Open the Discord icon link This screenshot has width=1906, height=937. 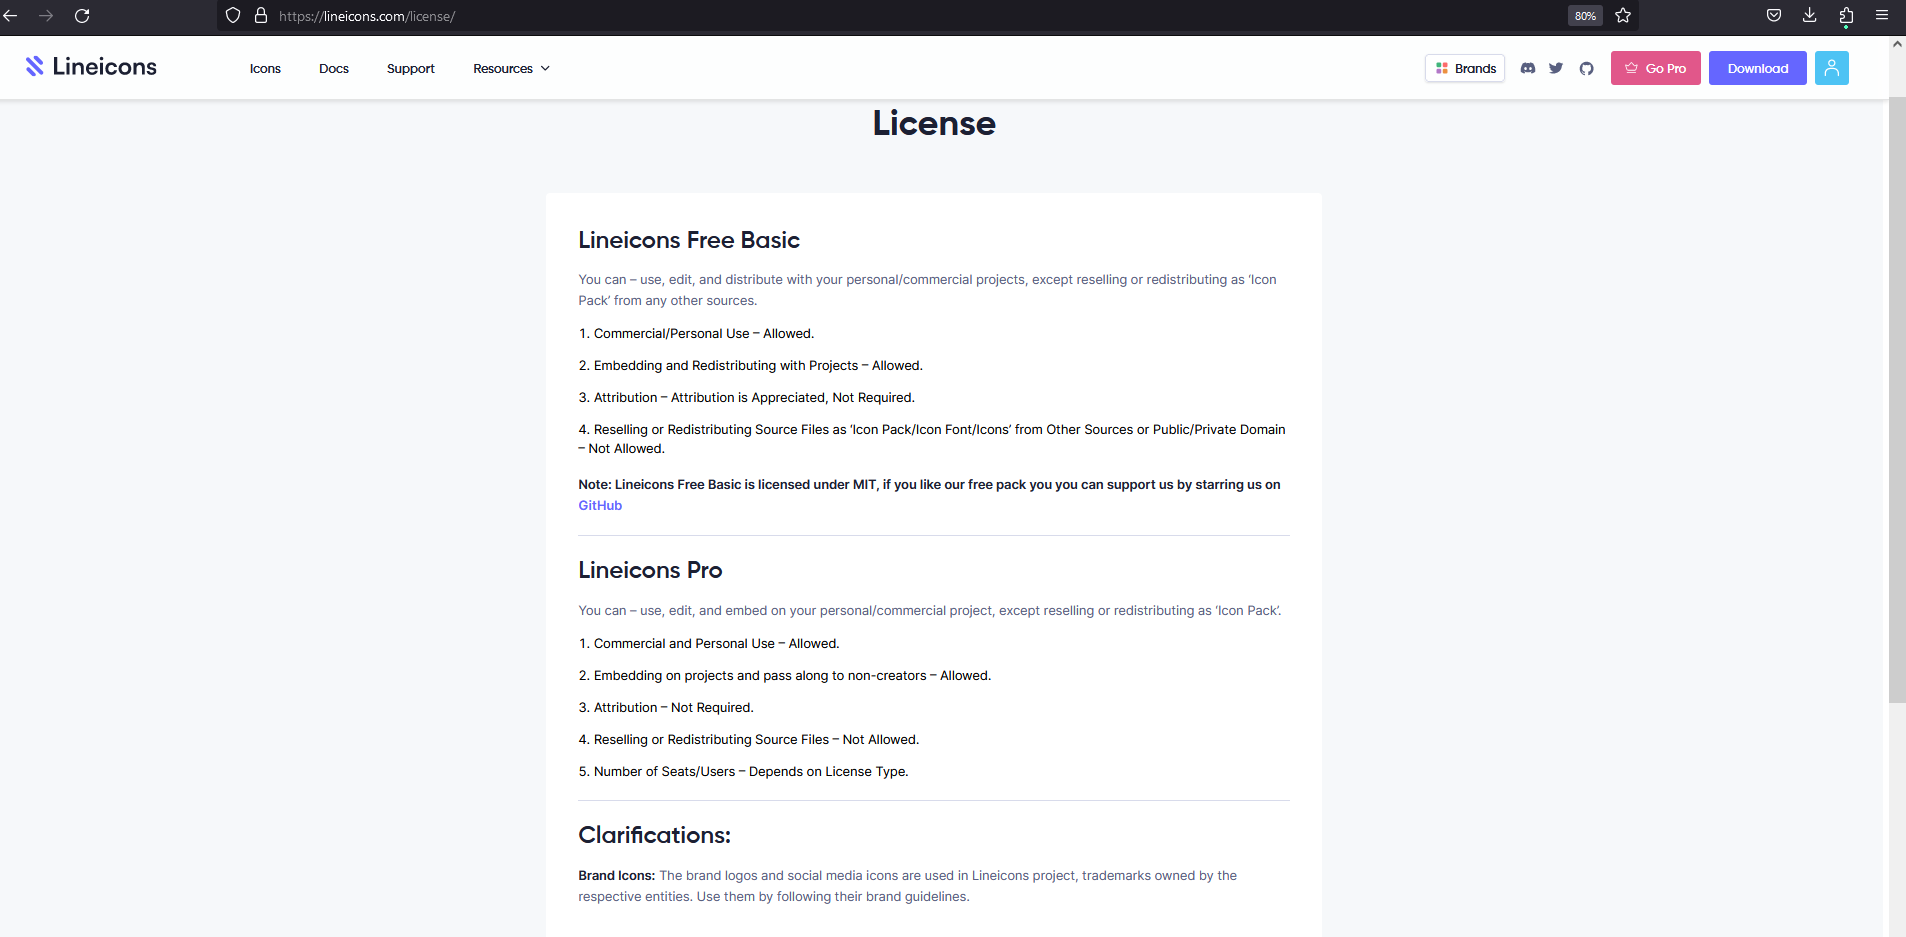pos(1527,68)
